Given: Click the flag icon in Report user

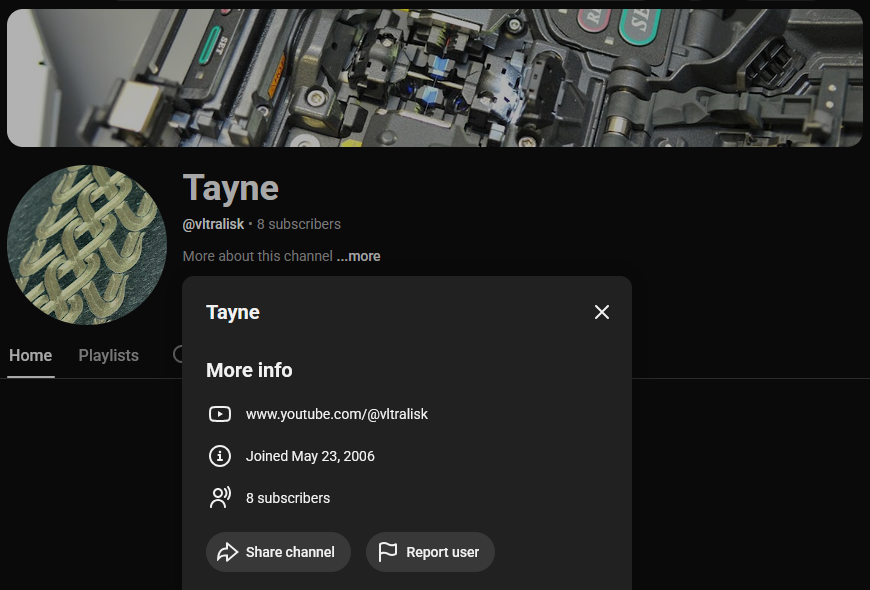Looking at the screenshot, I should coord(387,552).
